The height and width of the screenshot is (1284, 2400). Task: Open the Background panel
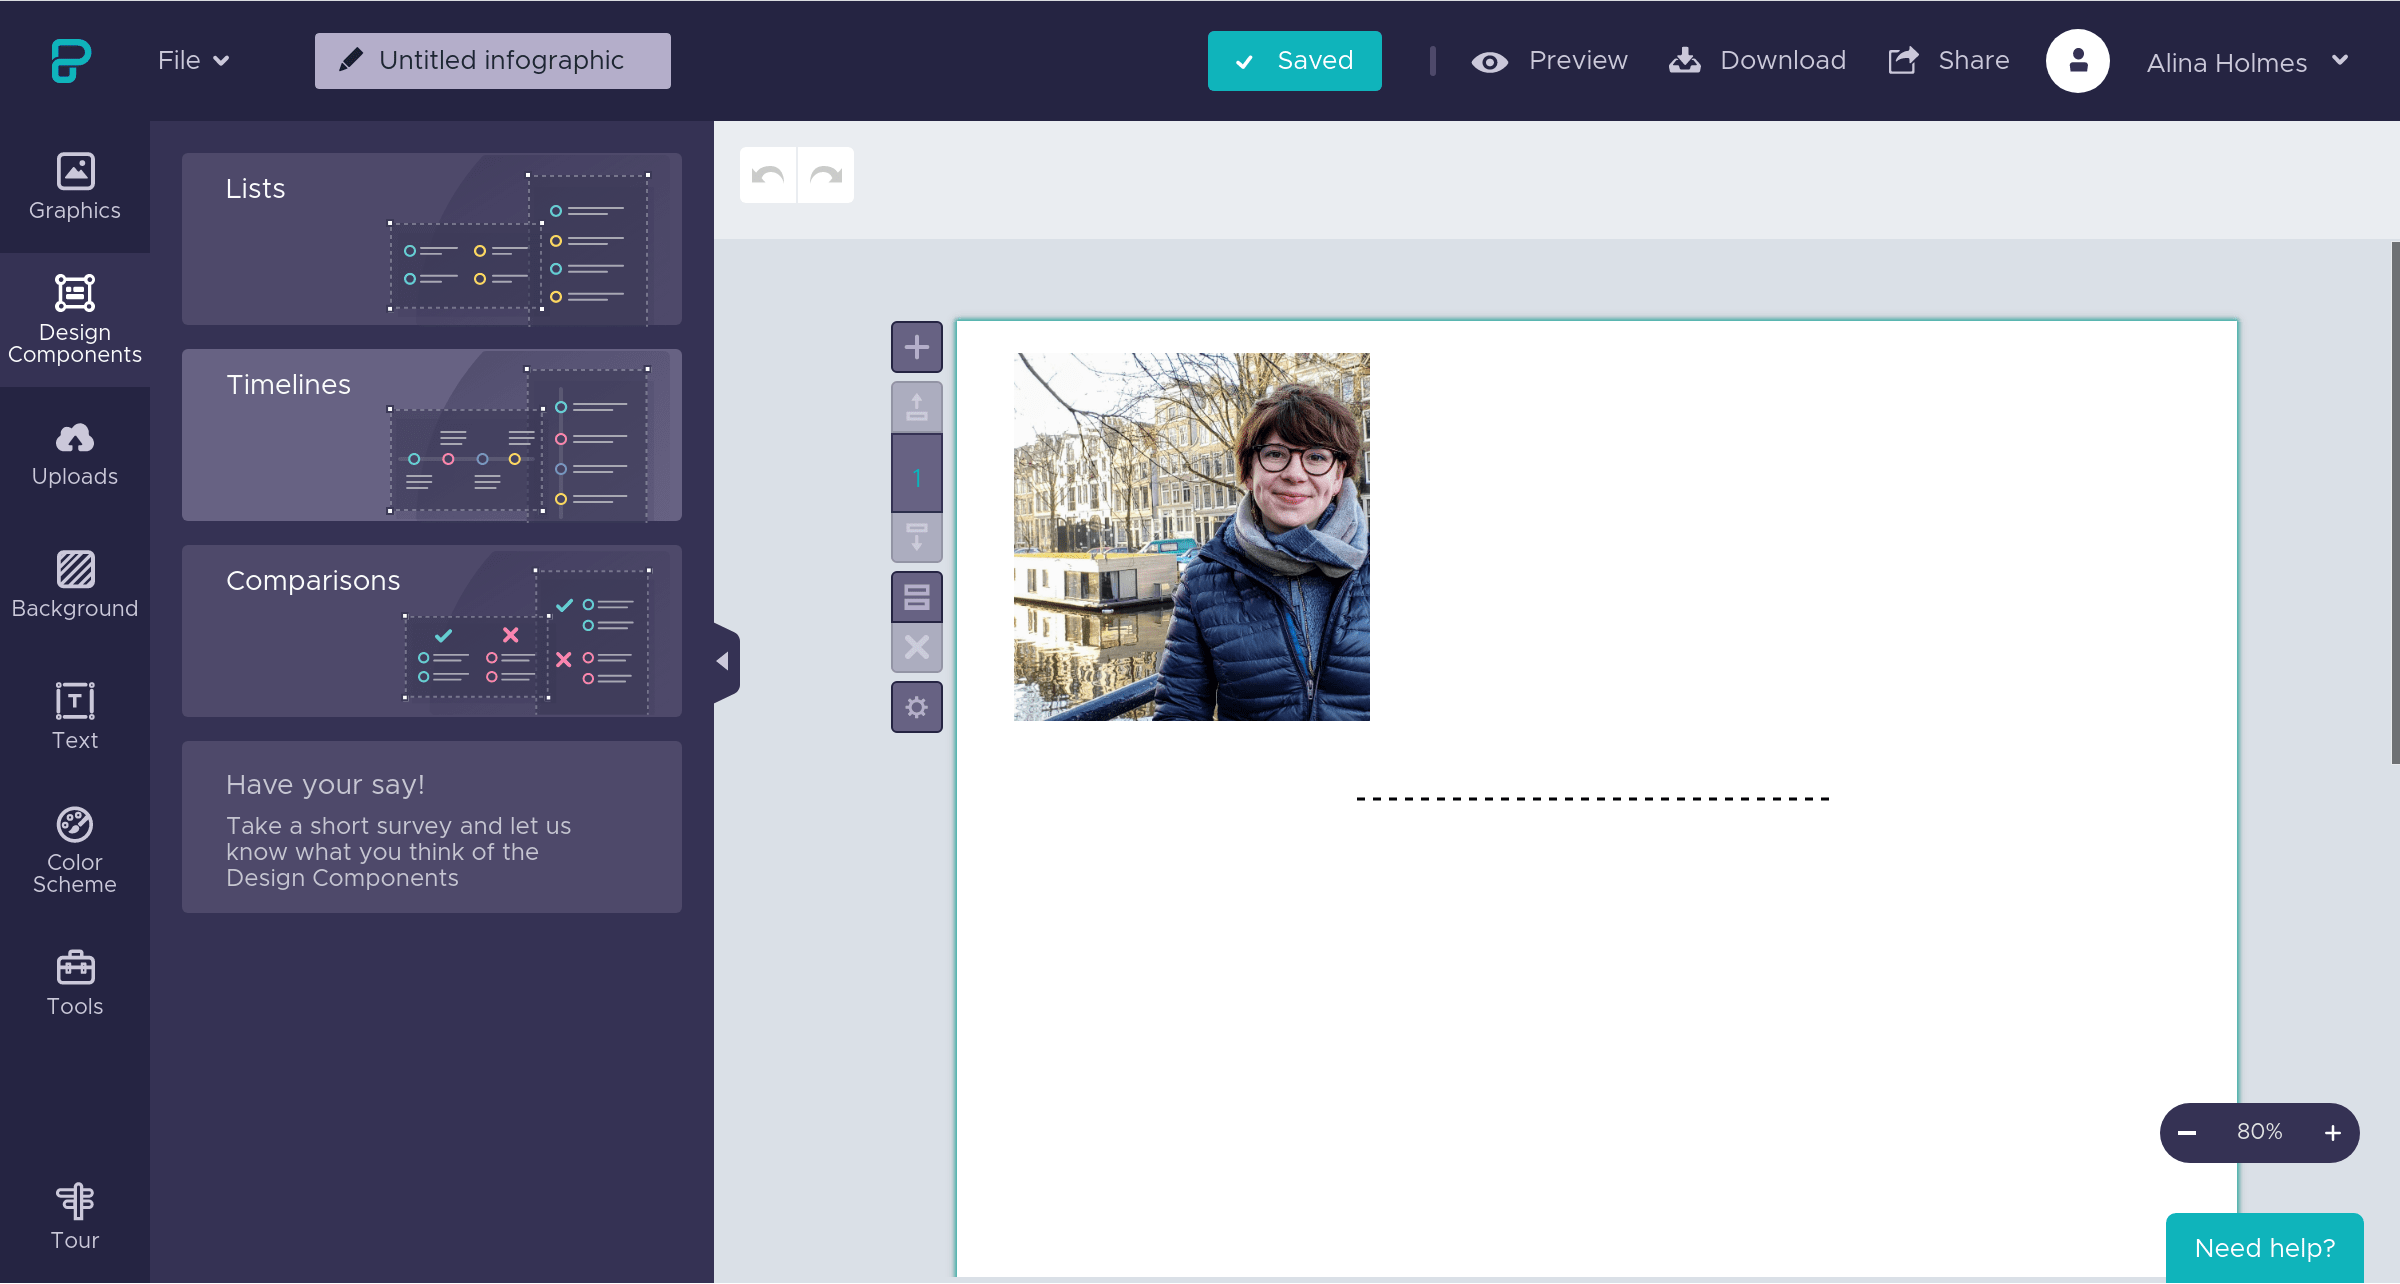(x=75, y=586)
